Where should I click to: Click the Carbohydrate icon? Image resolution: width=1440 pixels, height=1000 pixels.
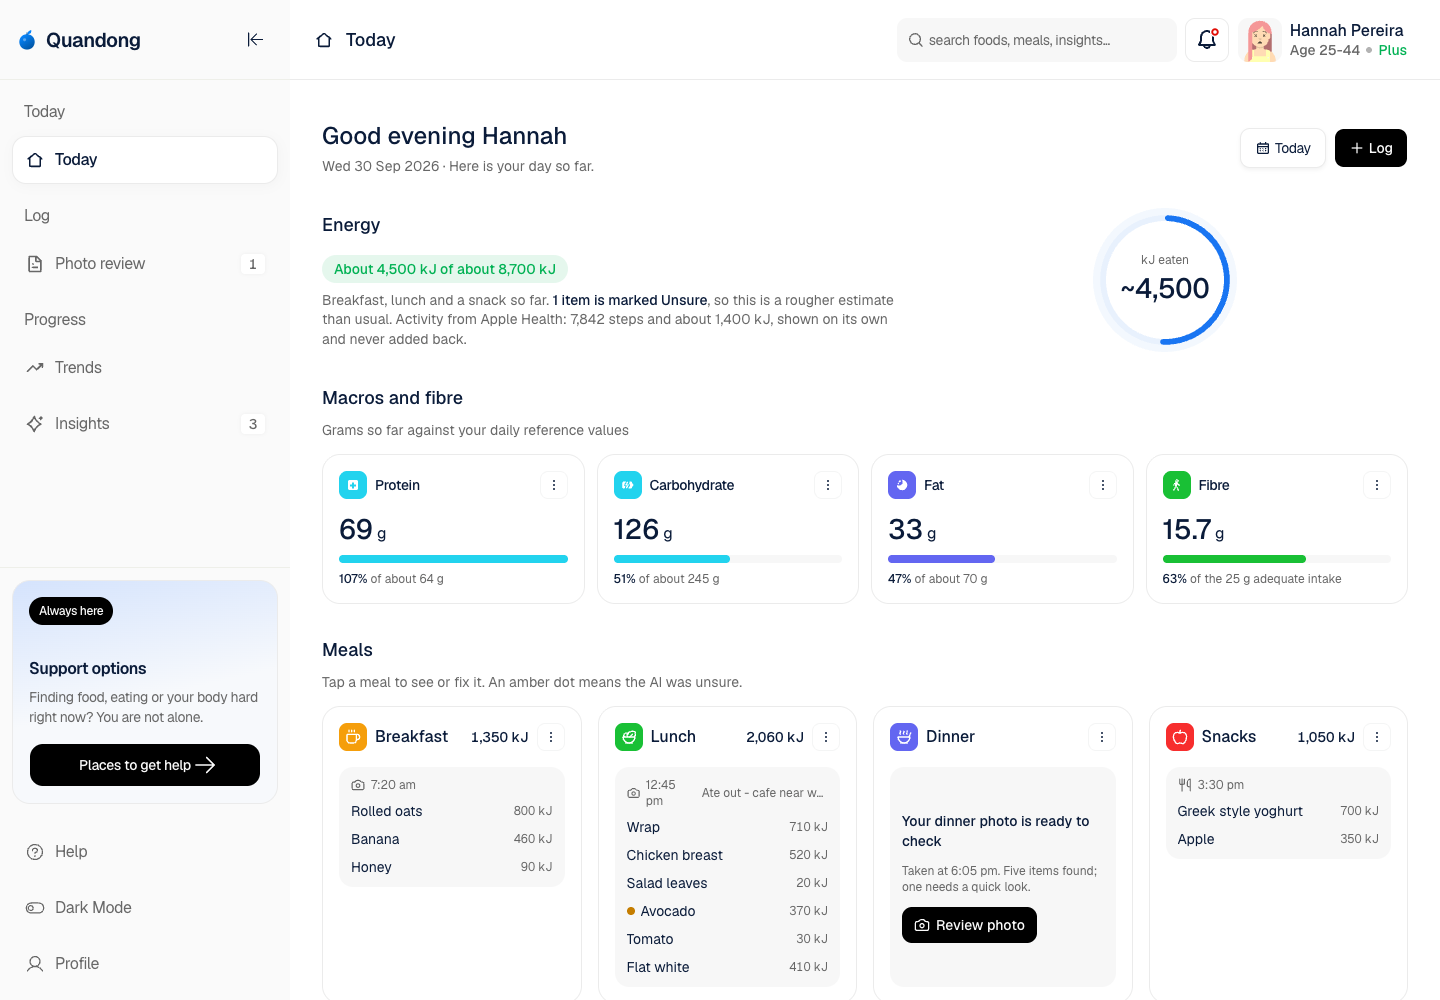628,485
